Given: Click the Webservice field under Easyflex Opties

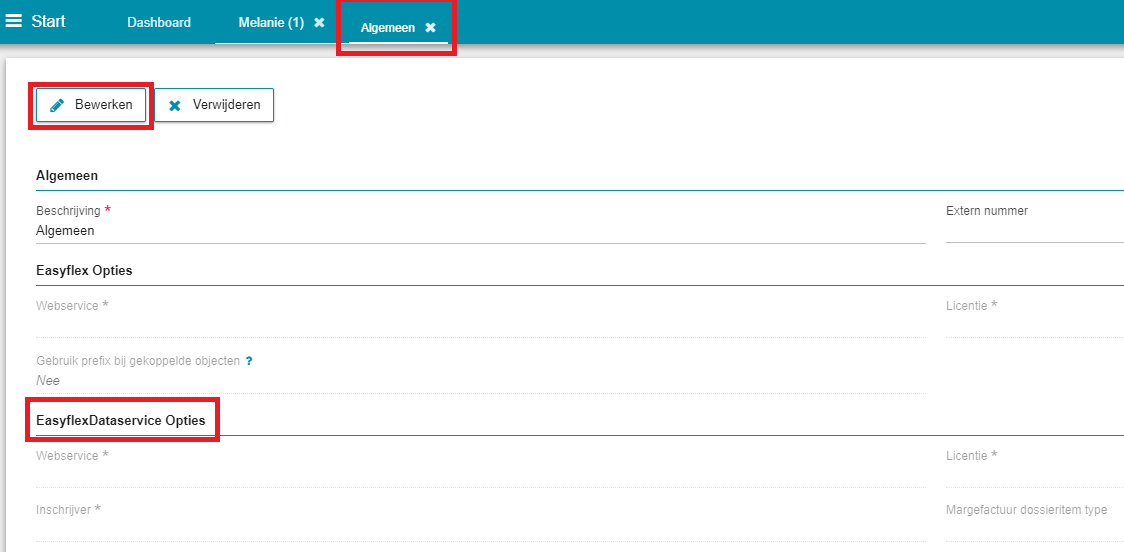Looking at the screenshot, I should (x=480, y=325).
